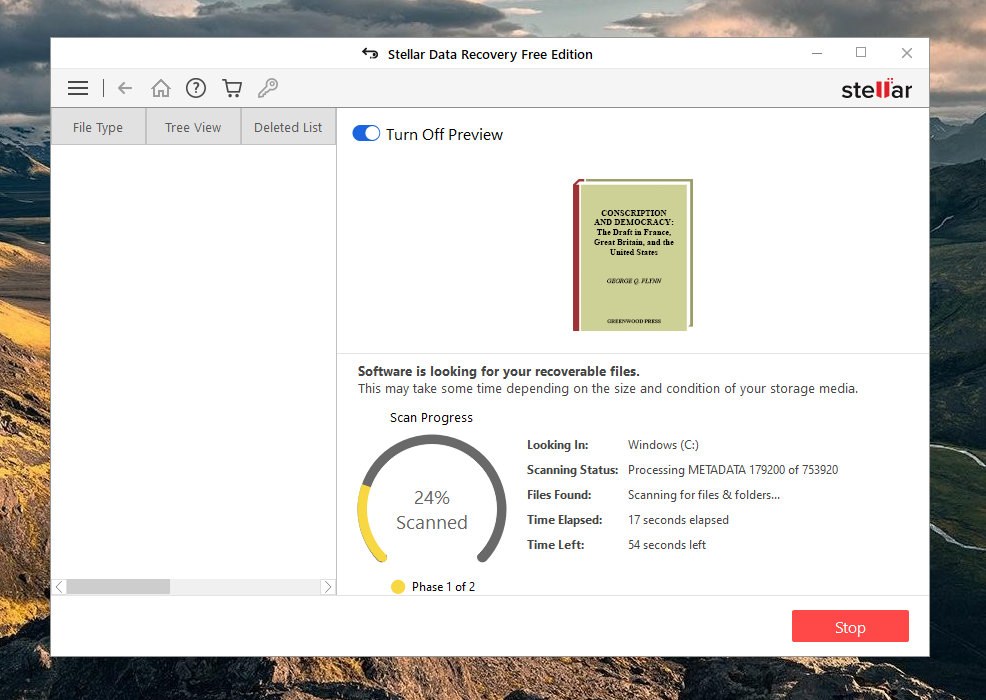Click 'Windows (C:)' value
Viewport: 986px width, 700px height.
(663, 445)
